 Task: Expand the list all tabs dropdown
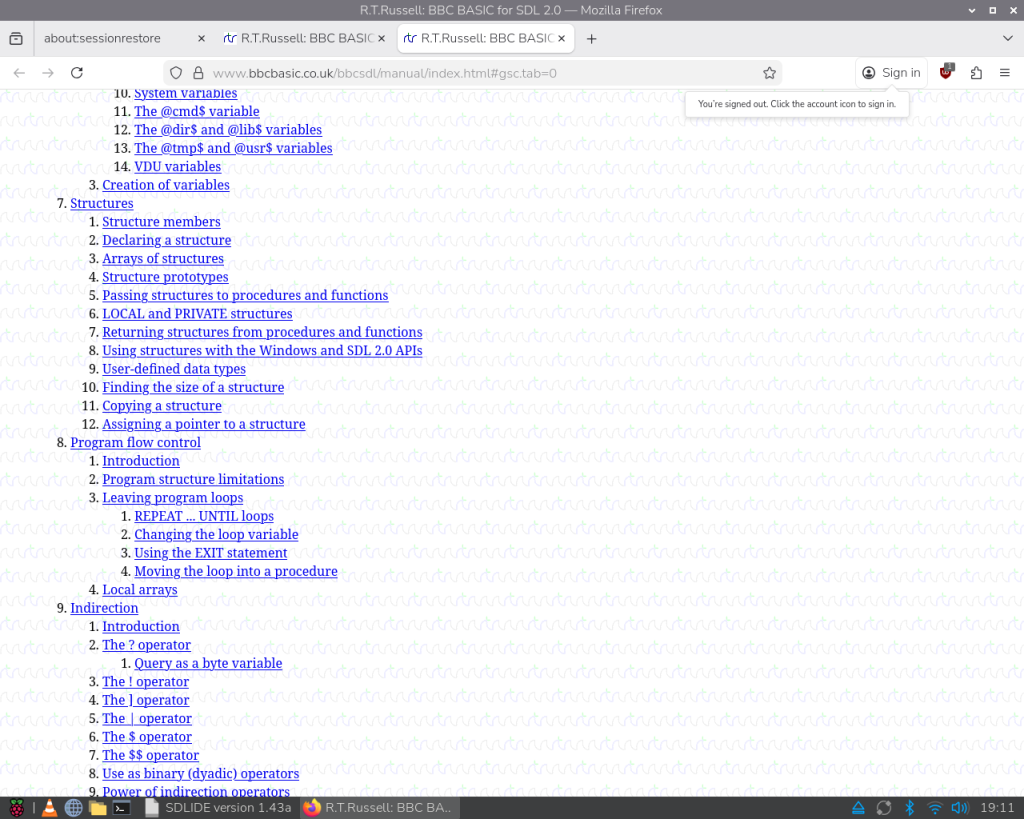(x=1007, y=39)
